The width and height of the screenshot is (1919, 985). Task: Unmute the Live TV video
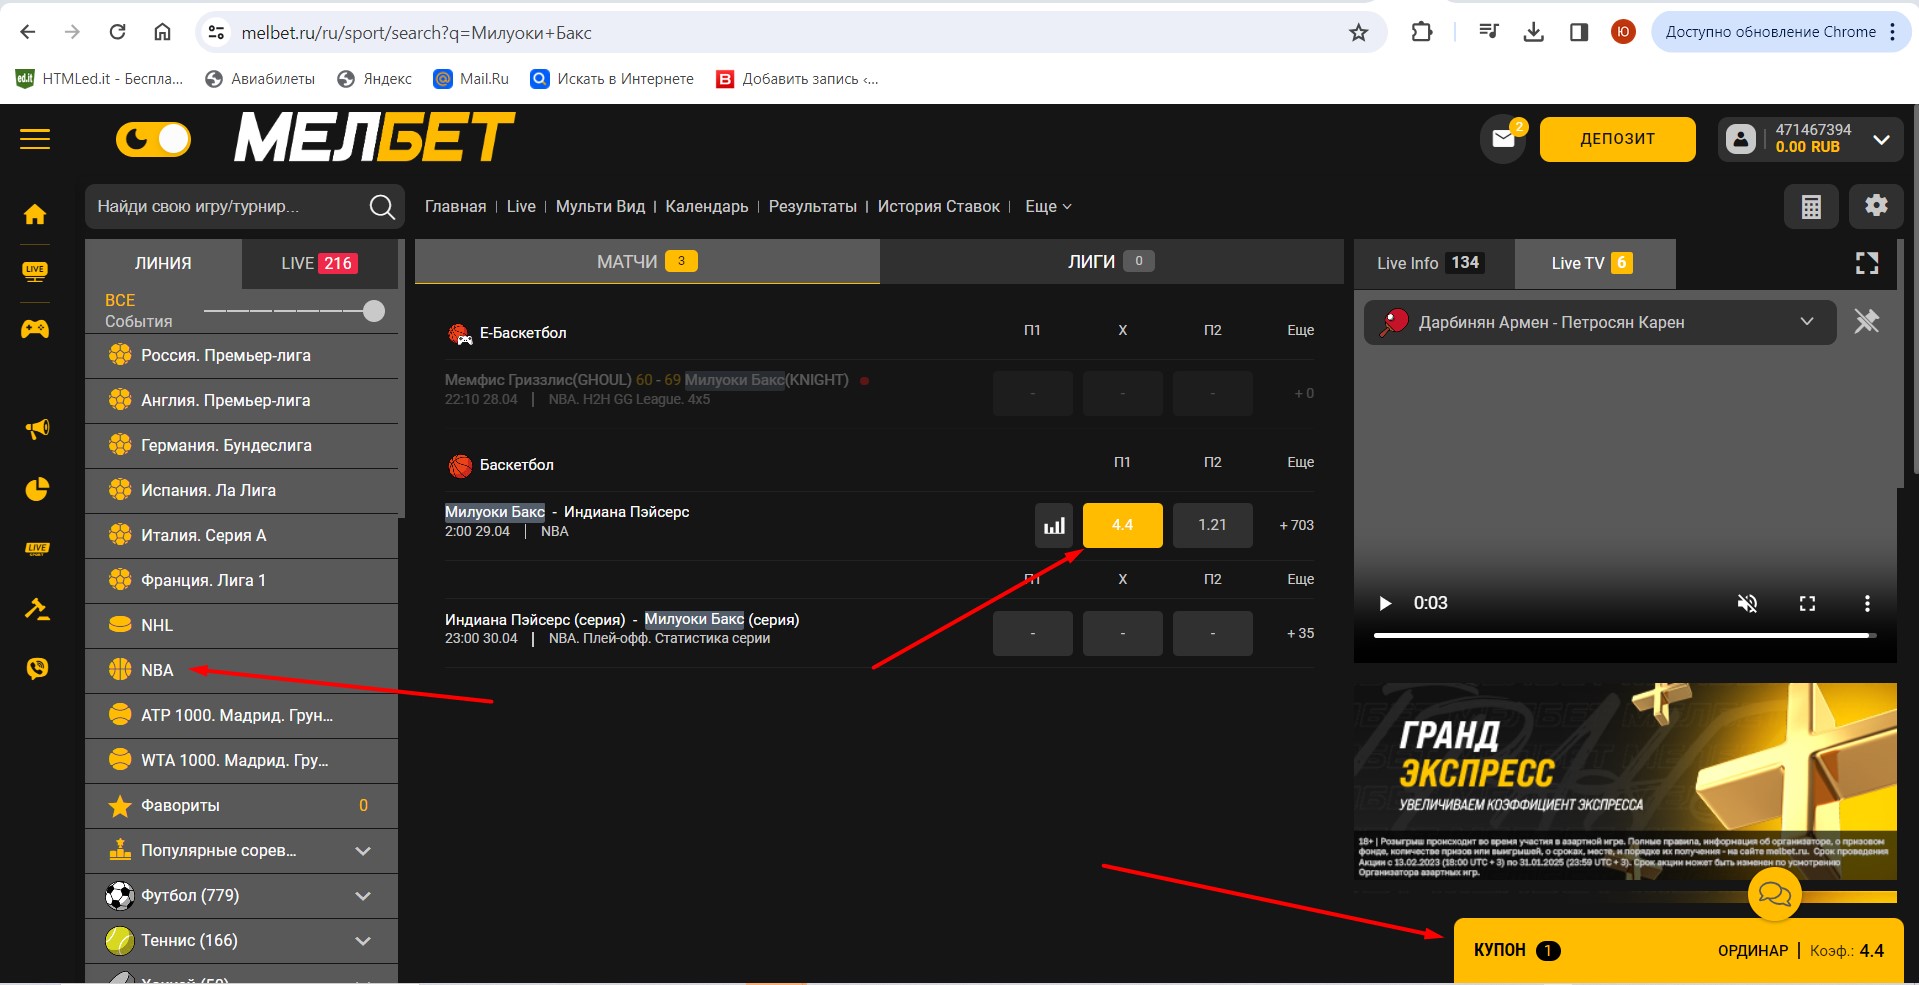tap(1747, 603)
